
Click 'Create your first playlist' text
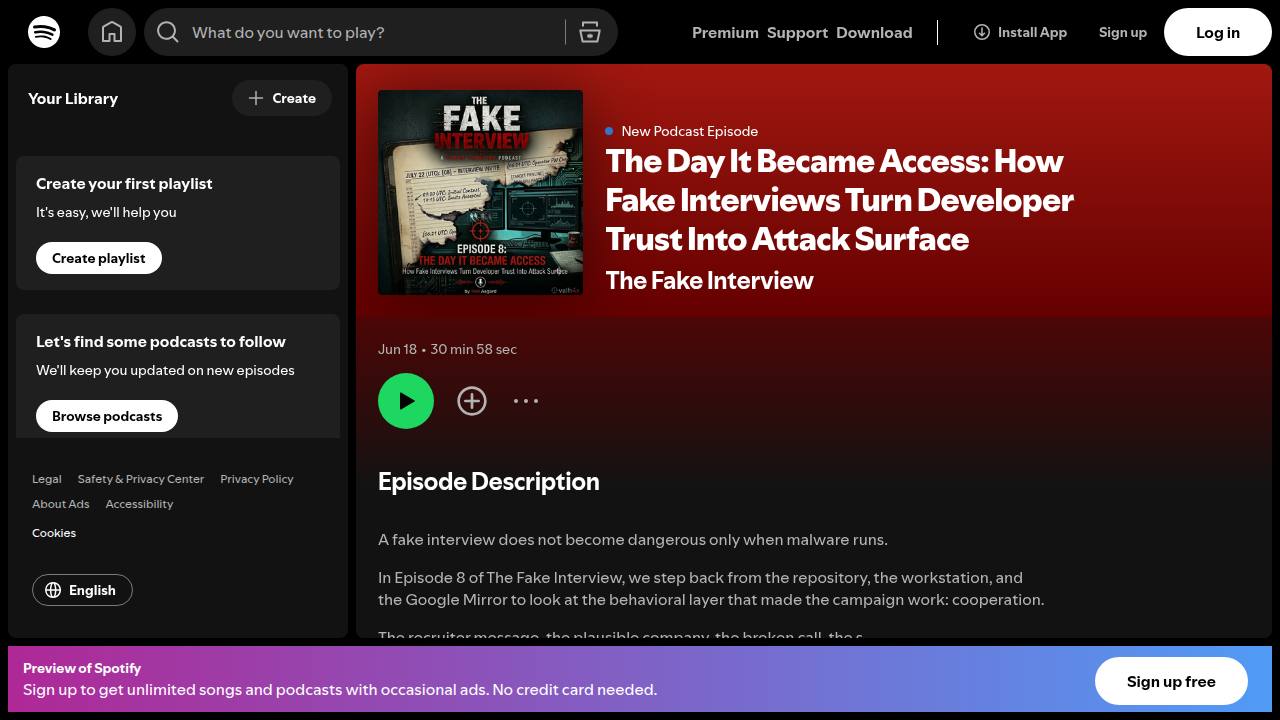click(x=124, y=184)
